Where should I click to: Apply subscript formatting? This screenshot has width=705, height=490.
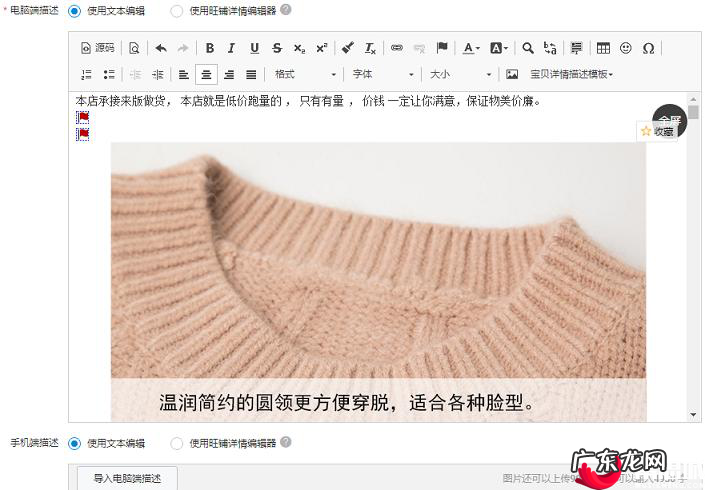coord(299,48)
